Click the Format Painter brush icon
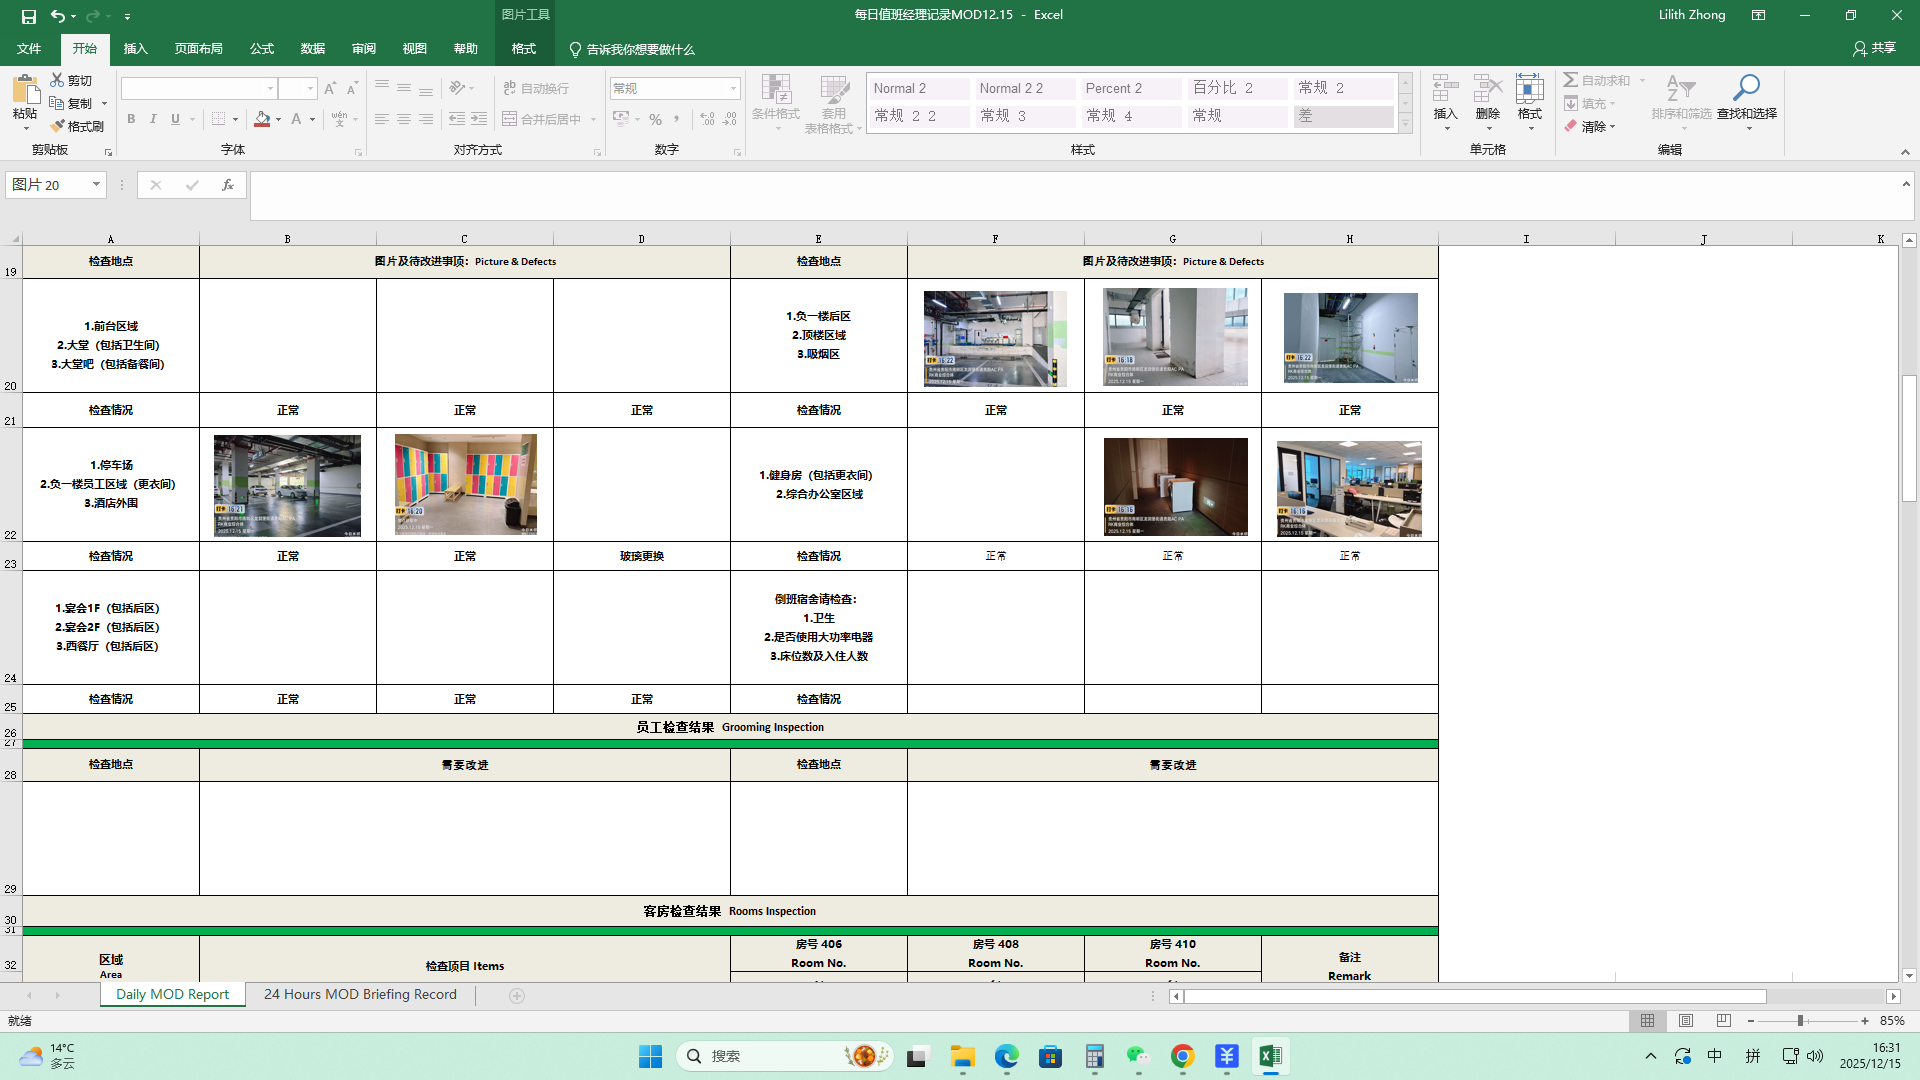The image size is (1920, 1080). point(58,126)
